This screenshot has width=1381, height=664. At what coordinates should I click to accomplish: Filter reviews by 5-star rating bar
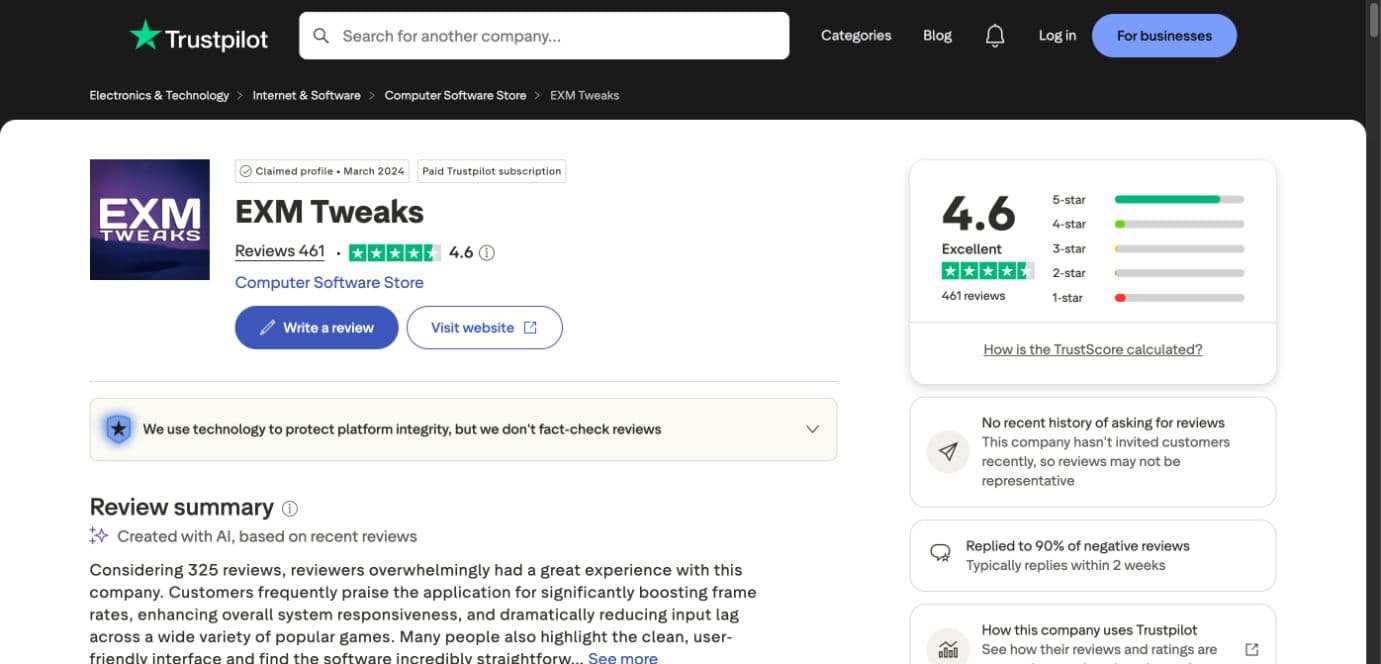coord(1179,200)
